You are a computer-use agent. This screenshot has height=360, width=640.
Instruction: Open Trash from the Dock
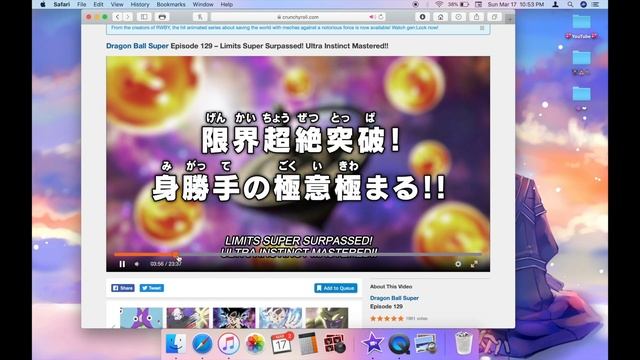pyautogui.click(x=464, y=344)
